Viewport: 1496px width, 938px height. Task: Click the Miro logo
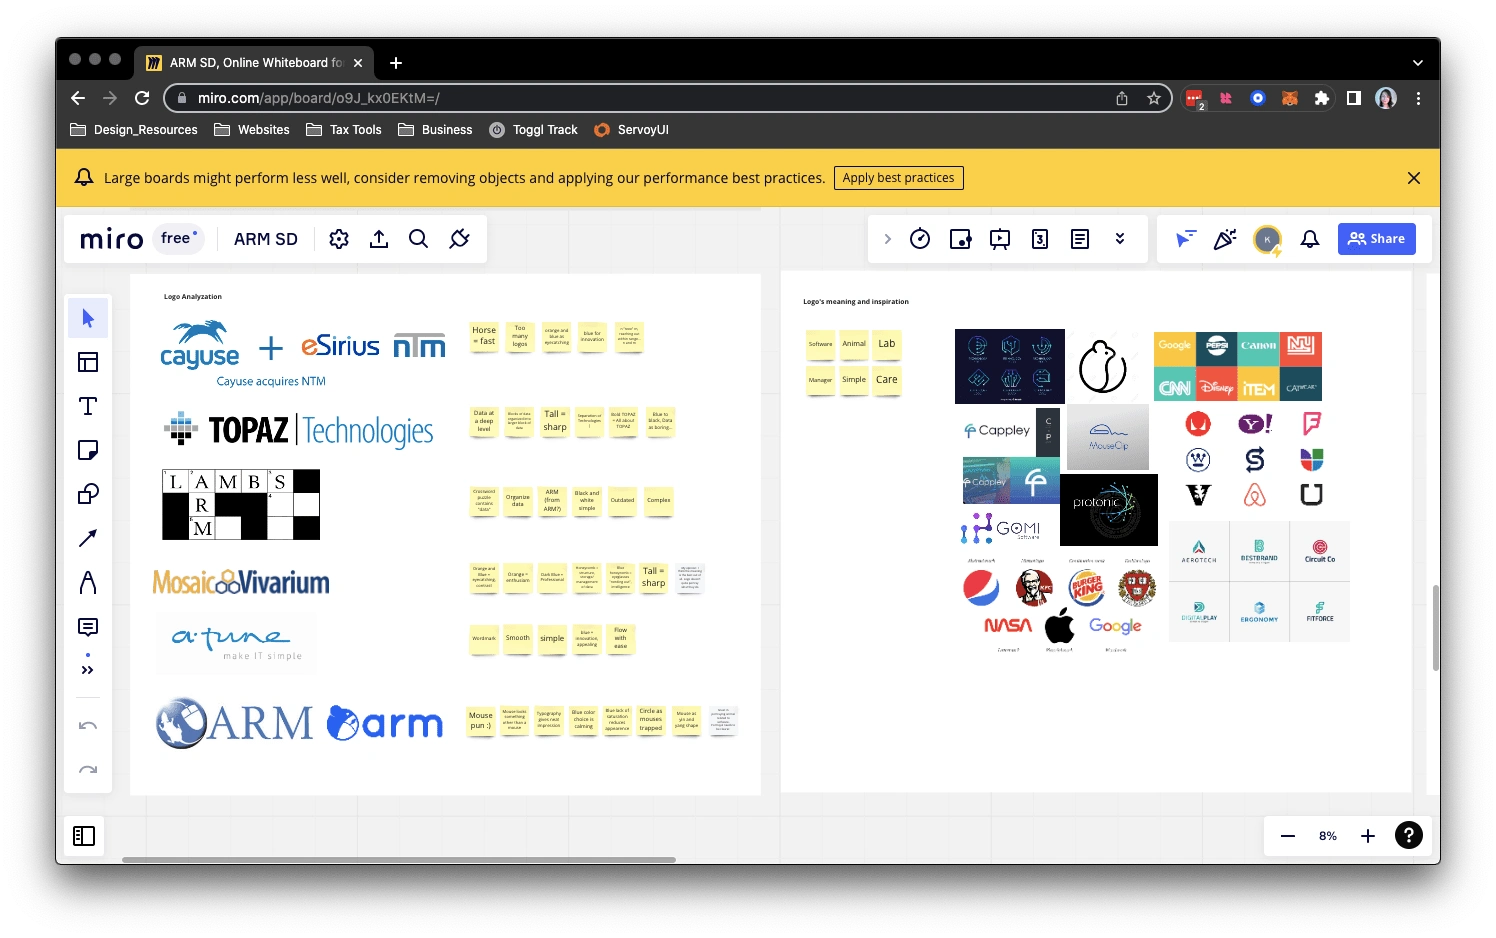coord(112,239)
